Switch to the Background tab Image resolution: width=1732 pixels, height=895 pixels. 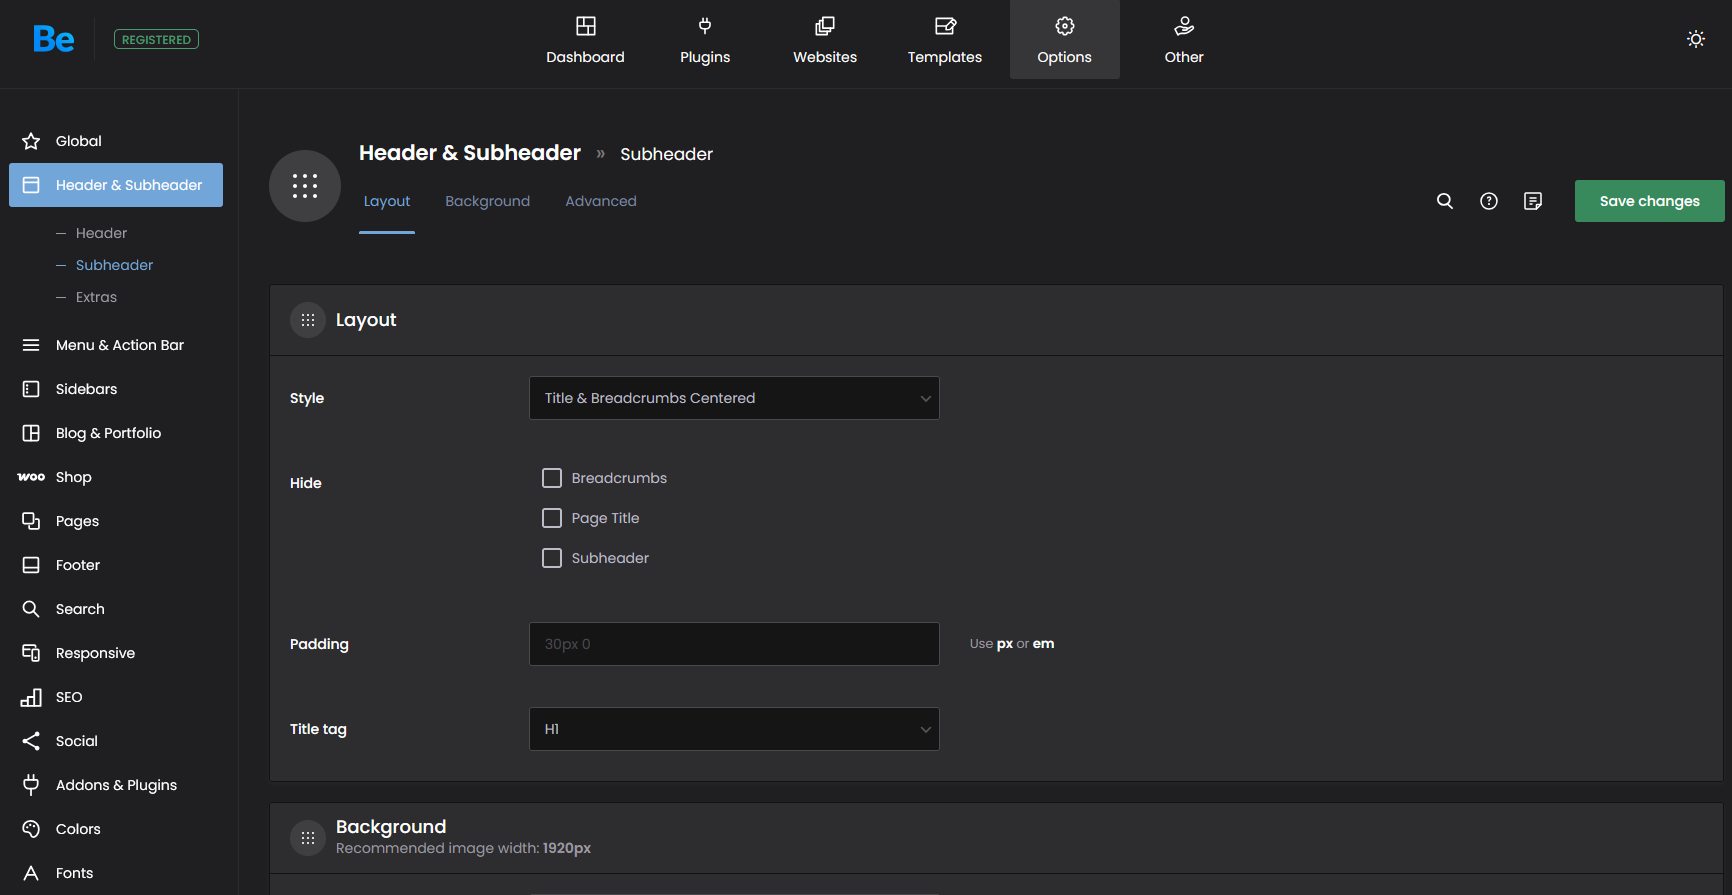pyautogui.click(x=487, y=201)
